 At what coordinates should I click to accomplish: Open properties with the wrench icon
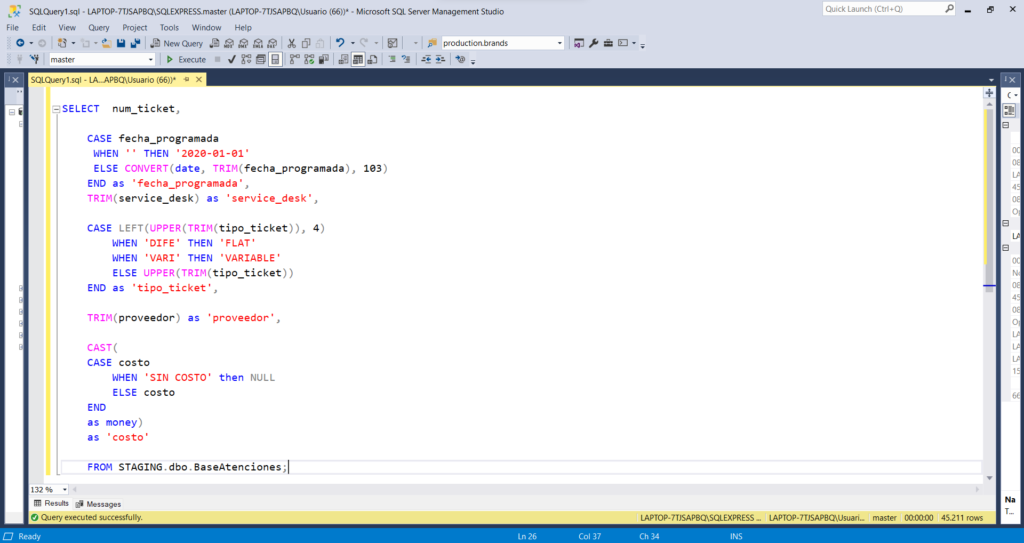(593, 43)
